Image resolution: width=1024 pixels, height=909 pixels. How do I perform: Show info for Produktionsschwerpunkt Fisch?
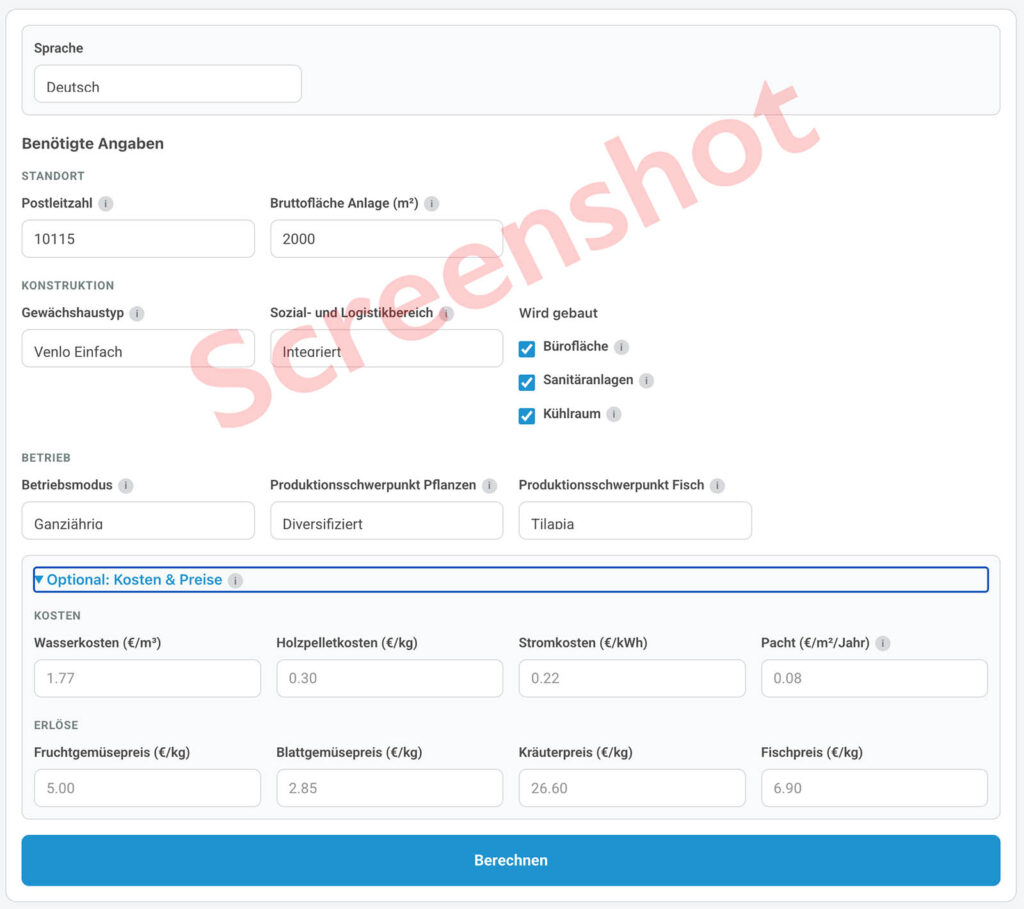coord(717,486)
